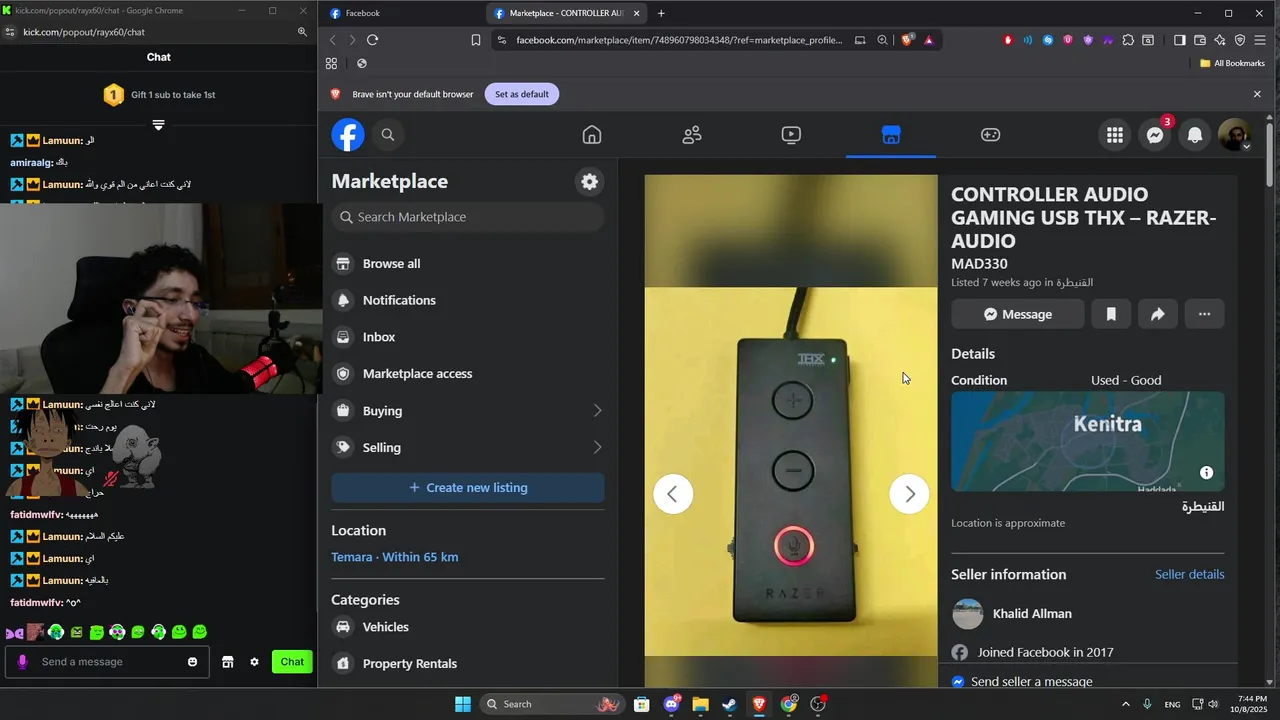This screenshot has width=1280, height=720.
Task: Click the Facebook logo
Action: (348, 135)
